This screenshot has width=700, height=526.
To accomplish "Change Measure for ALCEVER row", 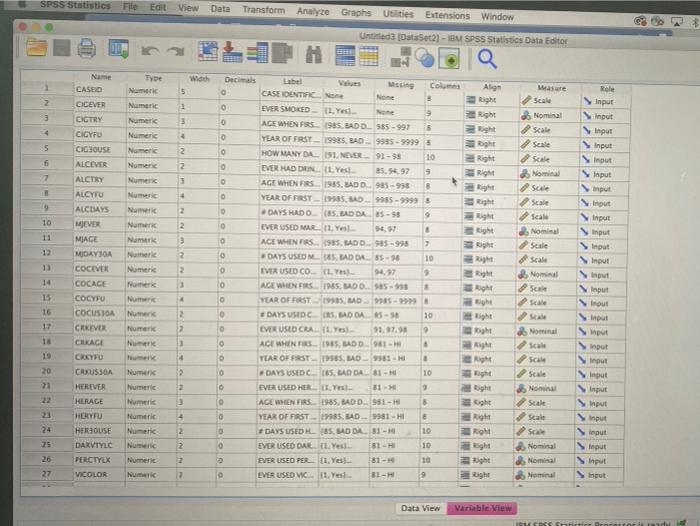I will [548, 174].
